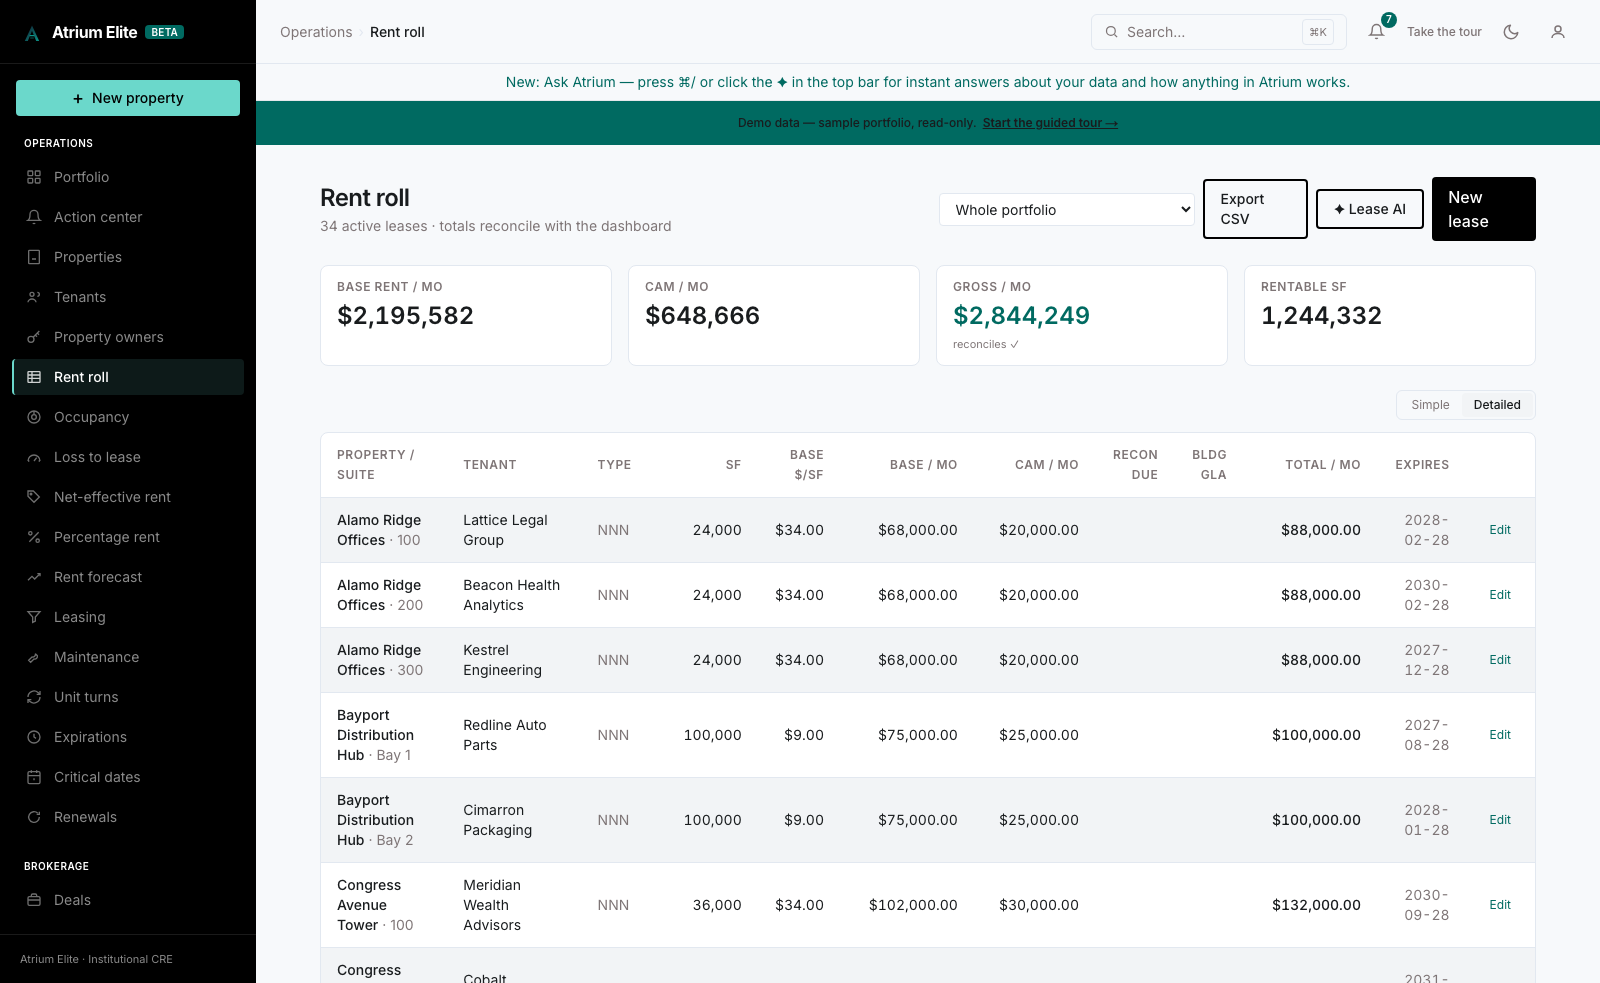Click the $132,000.00 total cell
The image size is (1600, 983).
point(1316,905)
